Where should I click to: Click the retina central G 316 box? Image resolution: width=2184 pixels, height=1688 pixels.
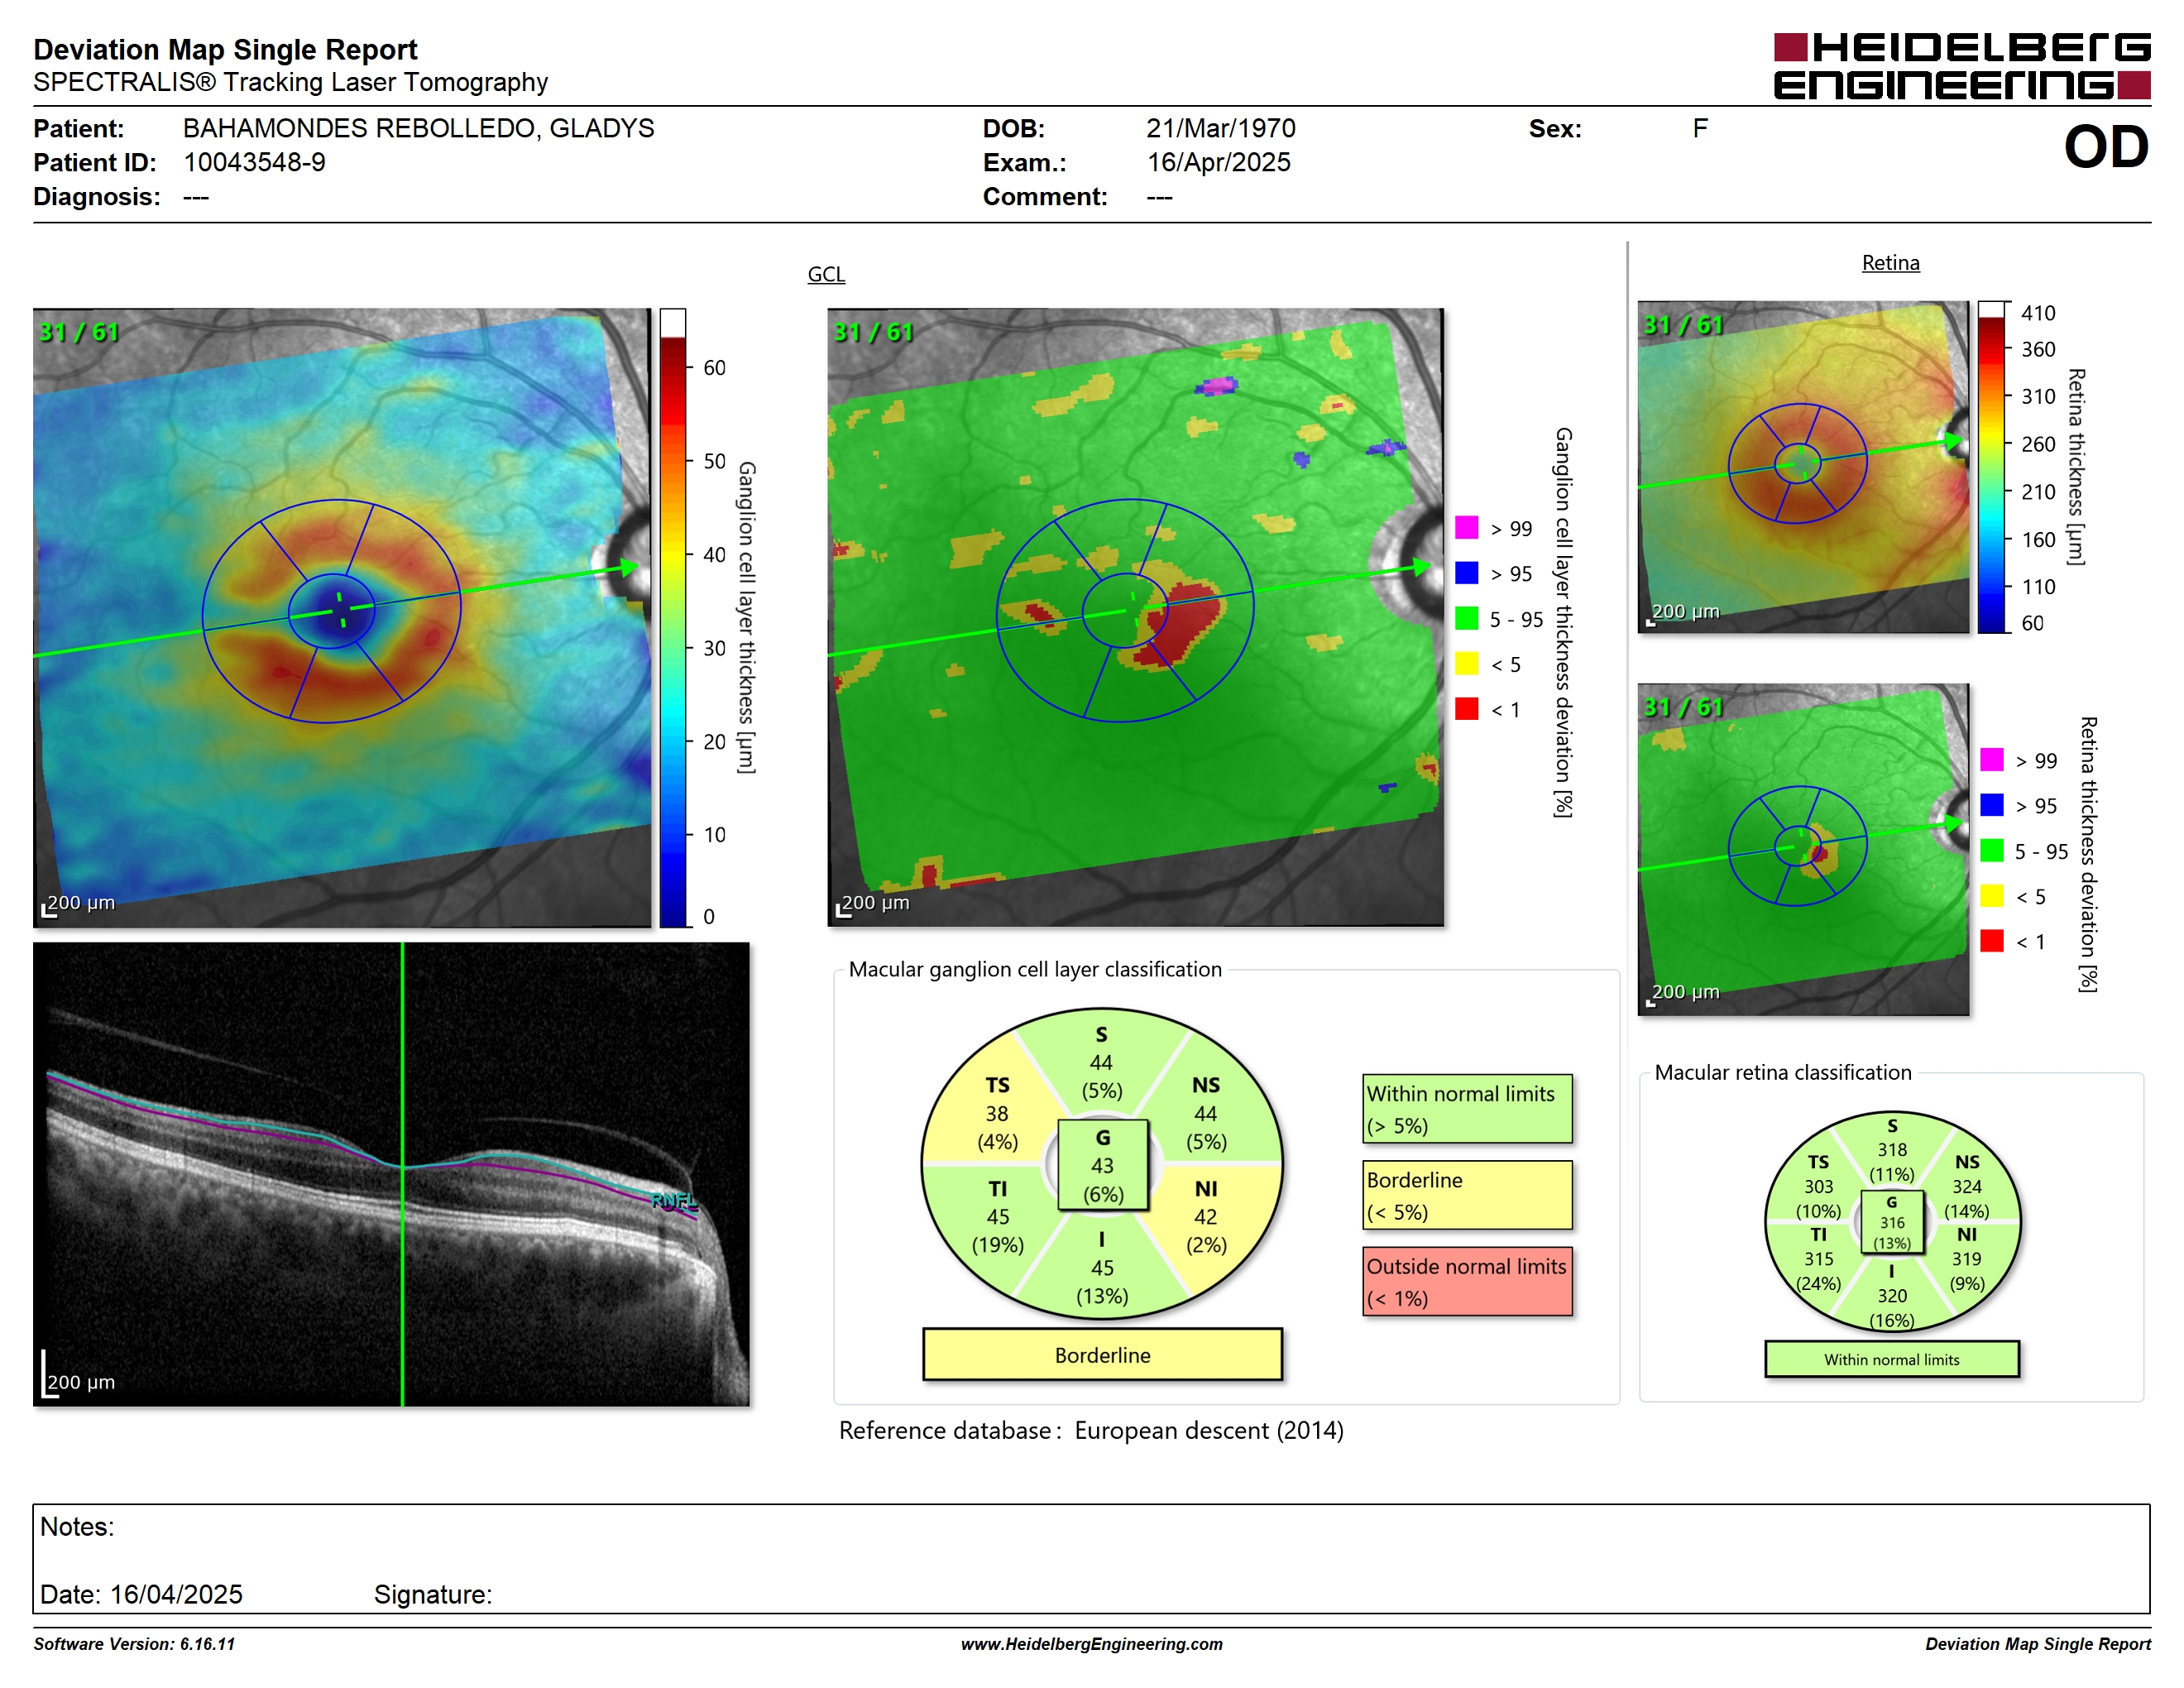point(1892,1222)
